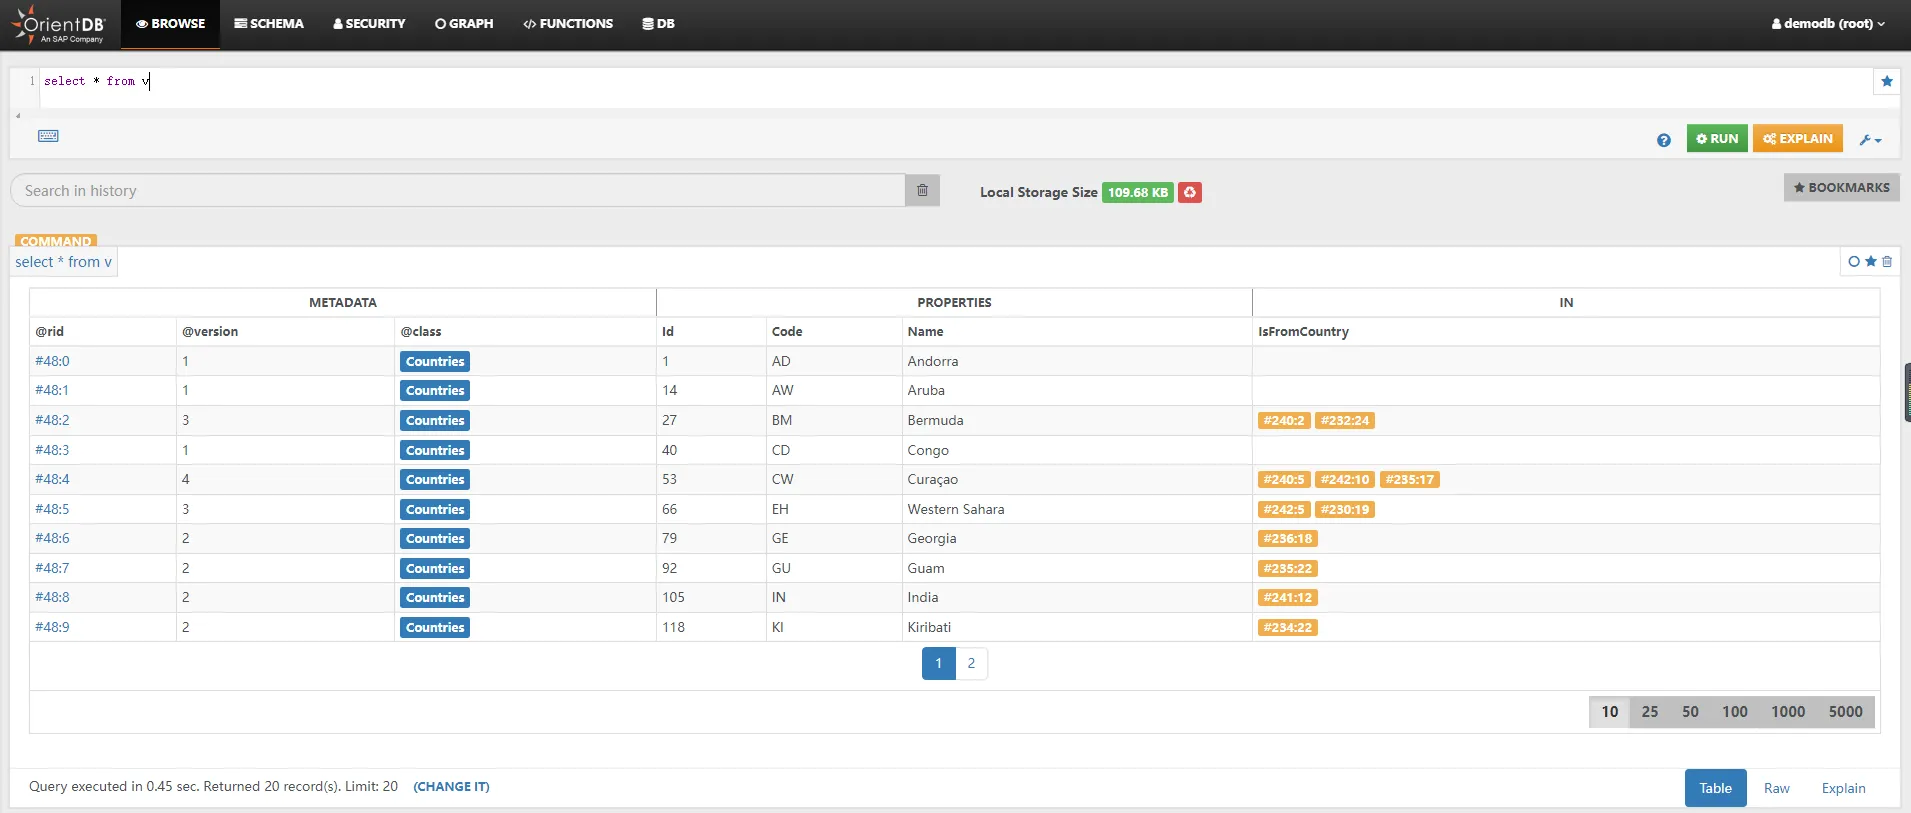Open the wrench settings dropdown
Viewport: 1911px width, 813px height.
1869,140
